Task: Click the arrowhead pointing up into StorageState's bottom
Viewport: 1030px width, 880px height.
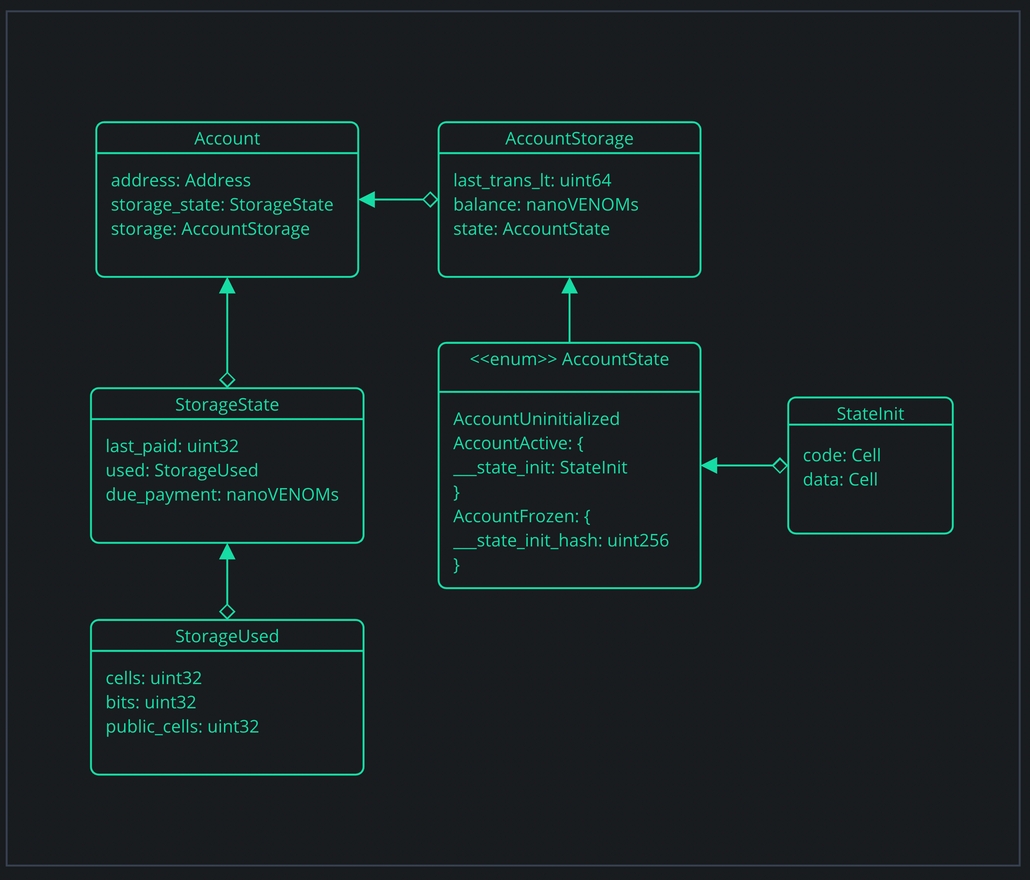Action: point(227,552)
